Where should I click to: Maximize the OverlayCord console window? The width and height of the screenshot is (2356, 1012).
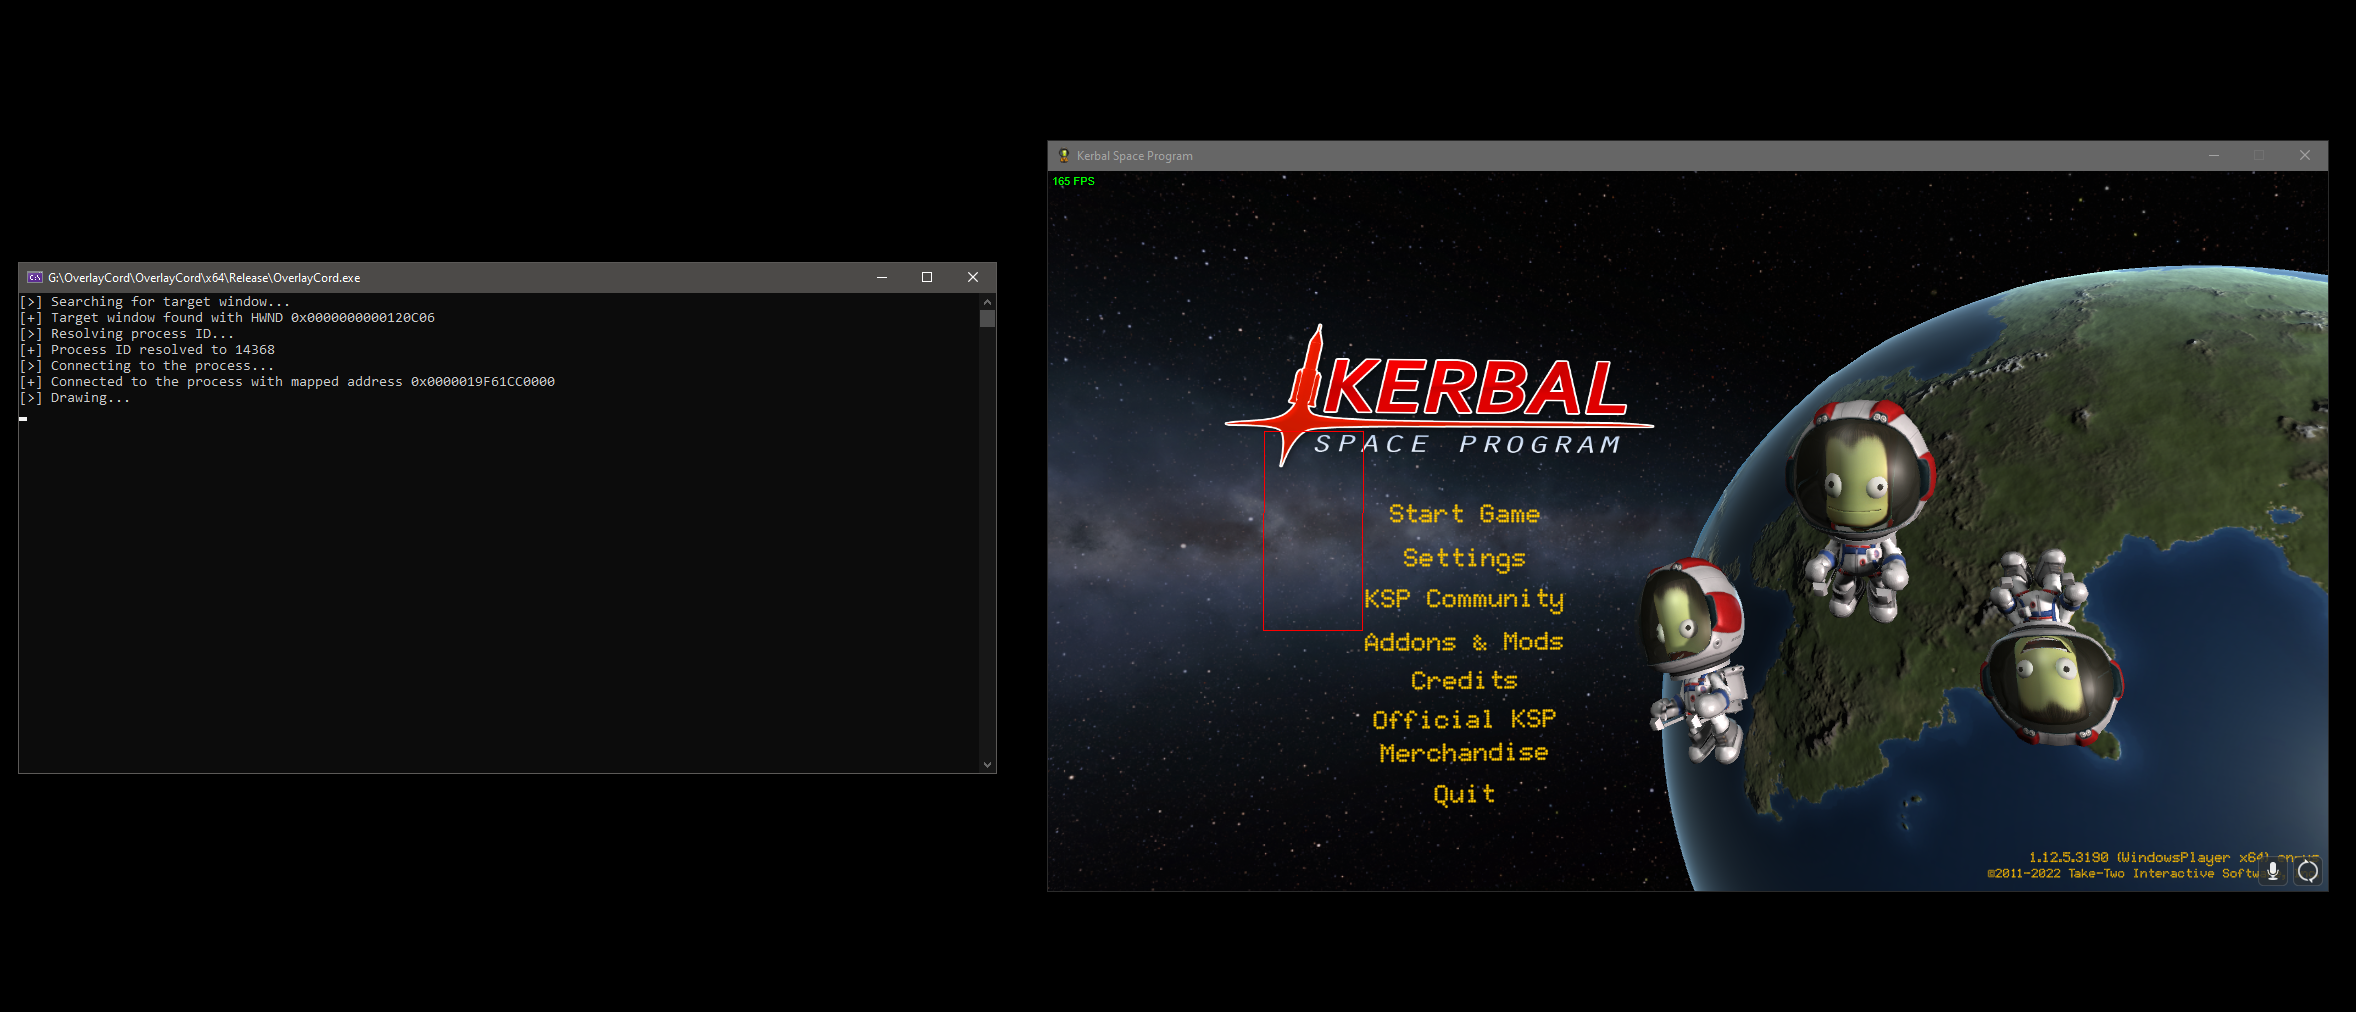[x=927, y=277]
